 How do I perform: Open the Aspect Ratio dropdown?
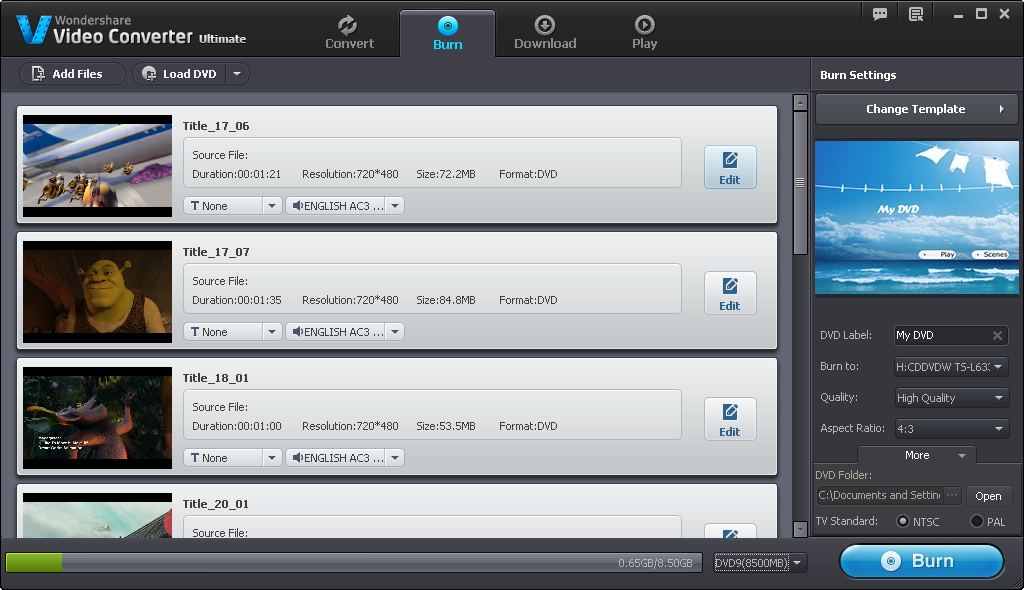tap(951, 429)
